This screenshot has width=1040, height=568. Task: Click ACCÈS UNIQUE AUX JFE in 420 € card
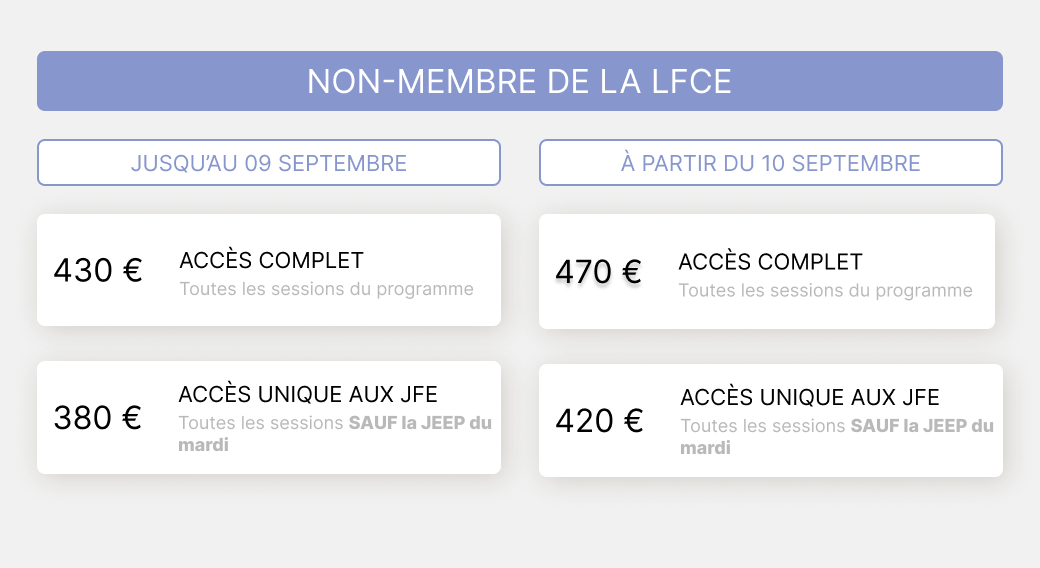pos(810,397)
